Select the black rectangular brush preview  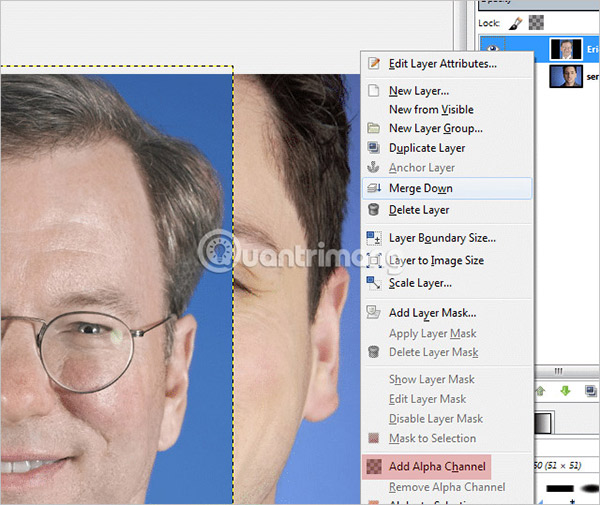(560, 489)
